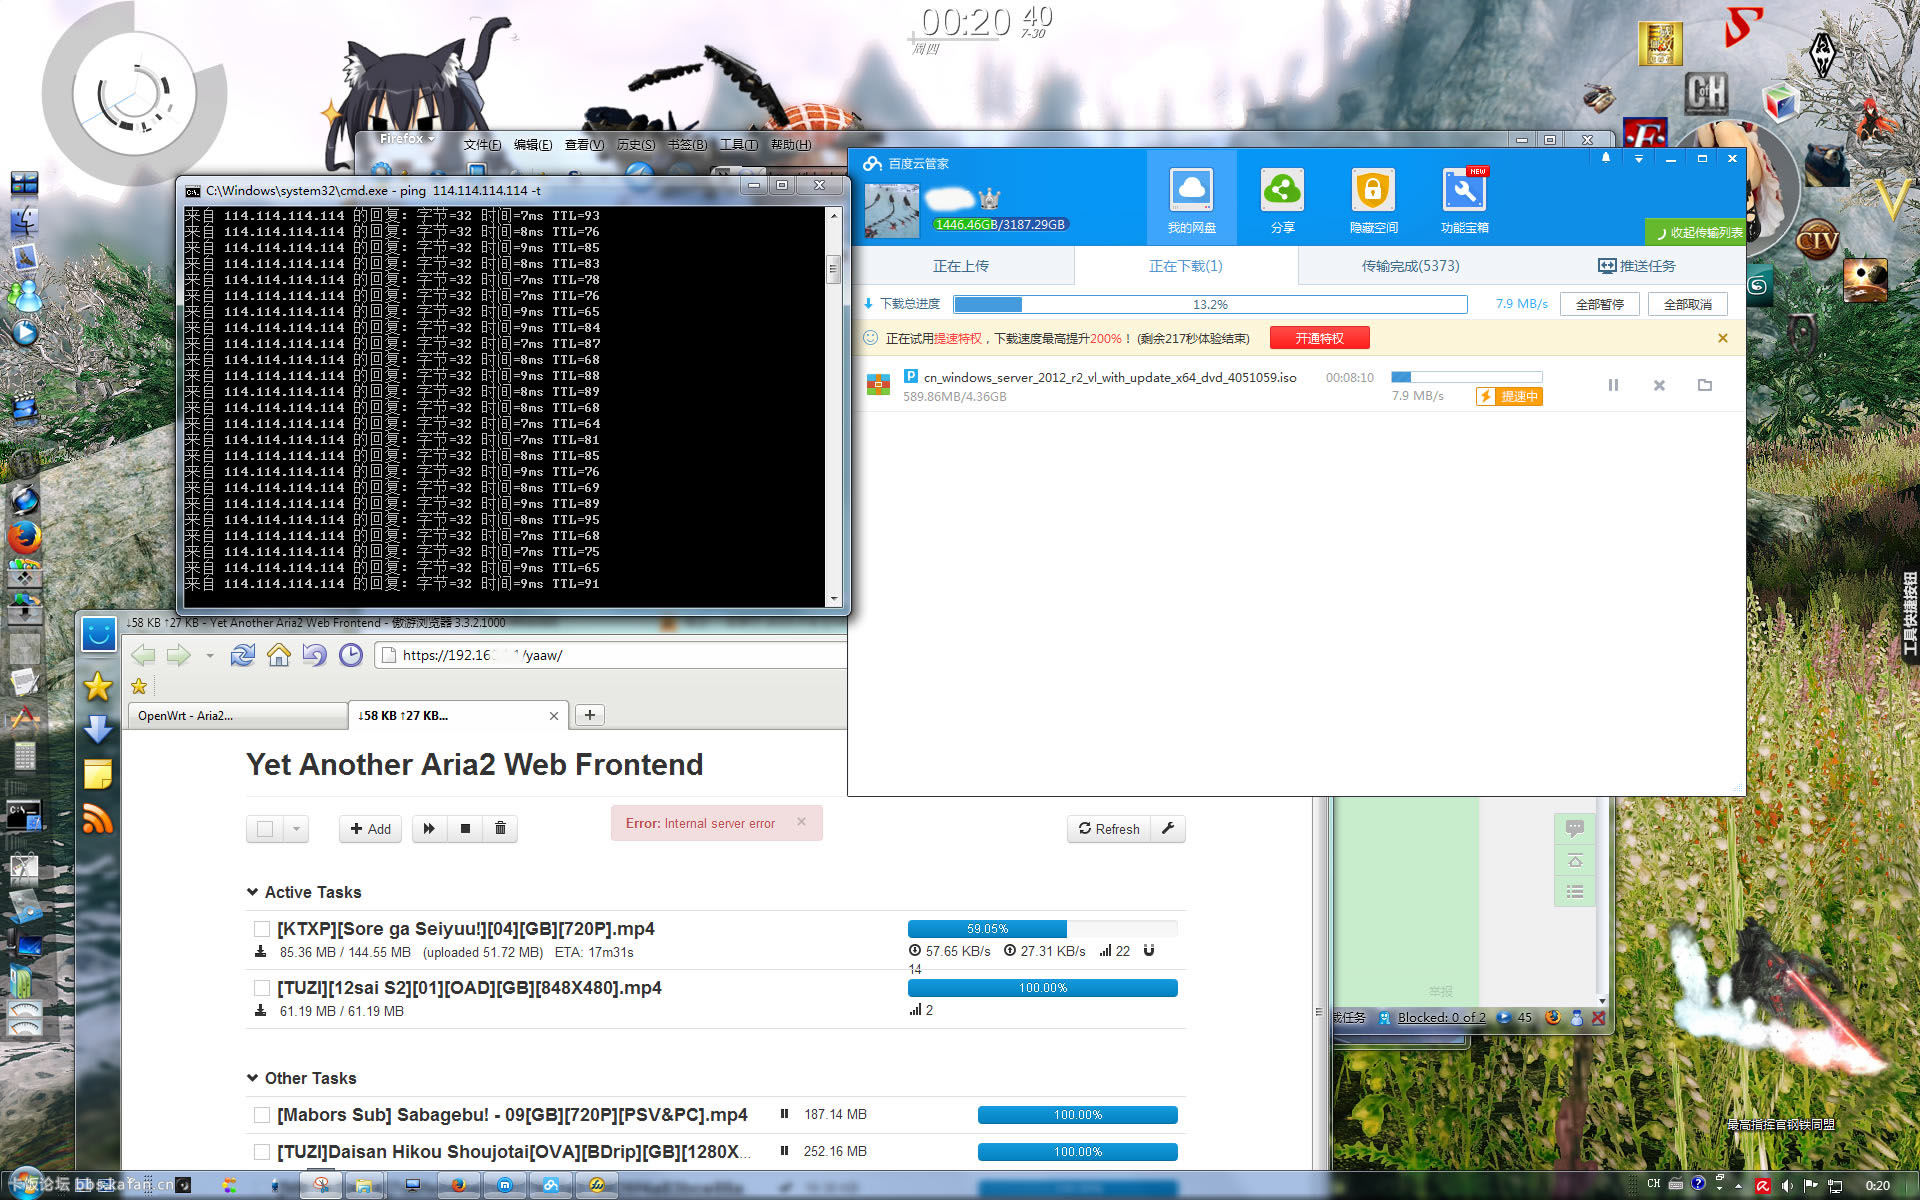Open Baidu Cloud title bar dropdown menu
This screenshot has width=1920, height=1200.
1638,158
